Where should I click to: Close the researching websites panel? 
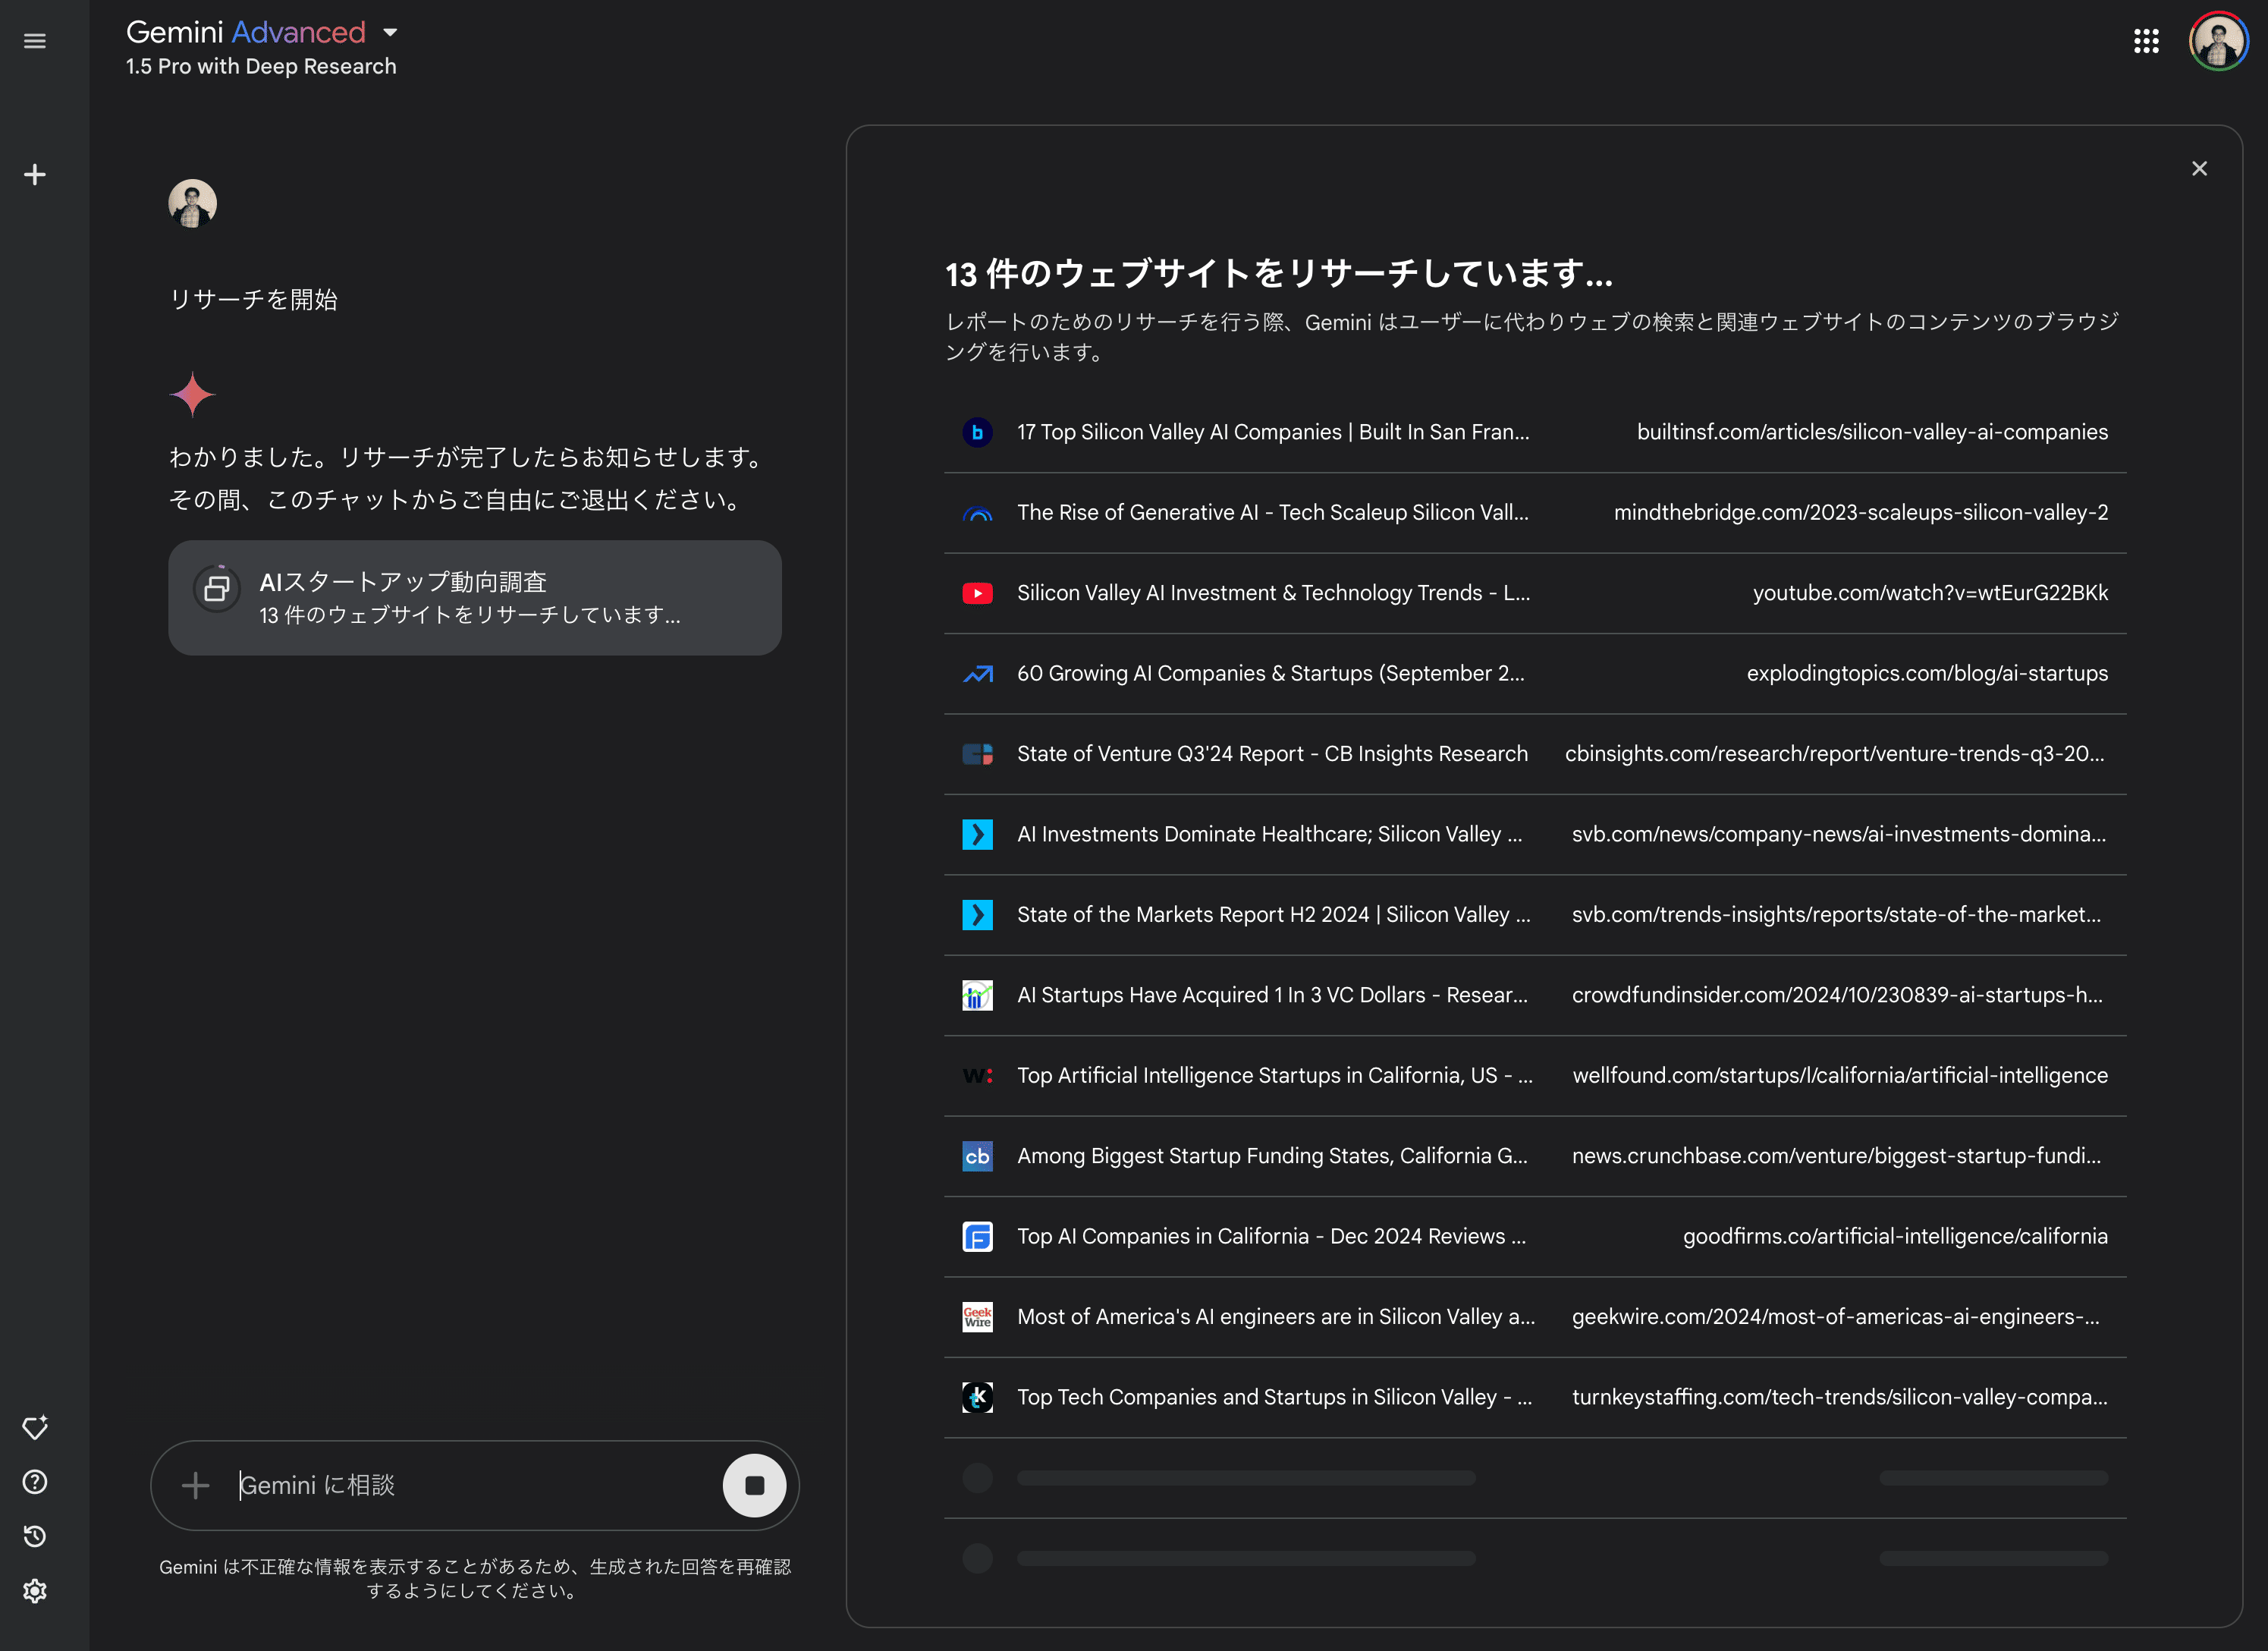click(2199, 169)
